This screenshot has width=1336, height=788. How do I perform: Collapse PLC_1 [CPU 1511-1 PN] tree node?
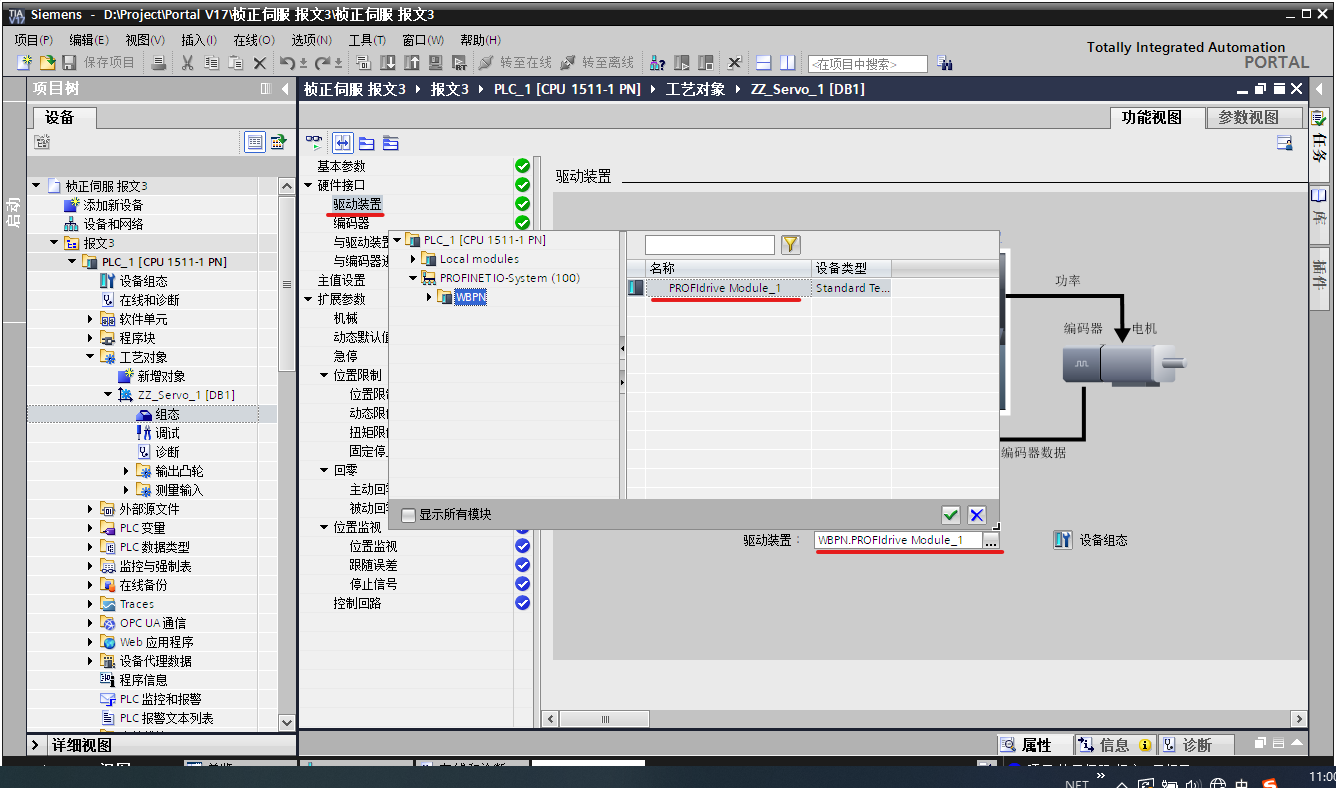(x=73, y=262)
